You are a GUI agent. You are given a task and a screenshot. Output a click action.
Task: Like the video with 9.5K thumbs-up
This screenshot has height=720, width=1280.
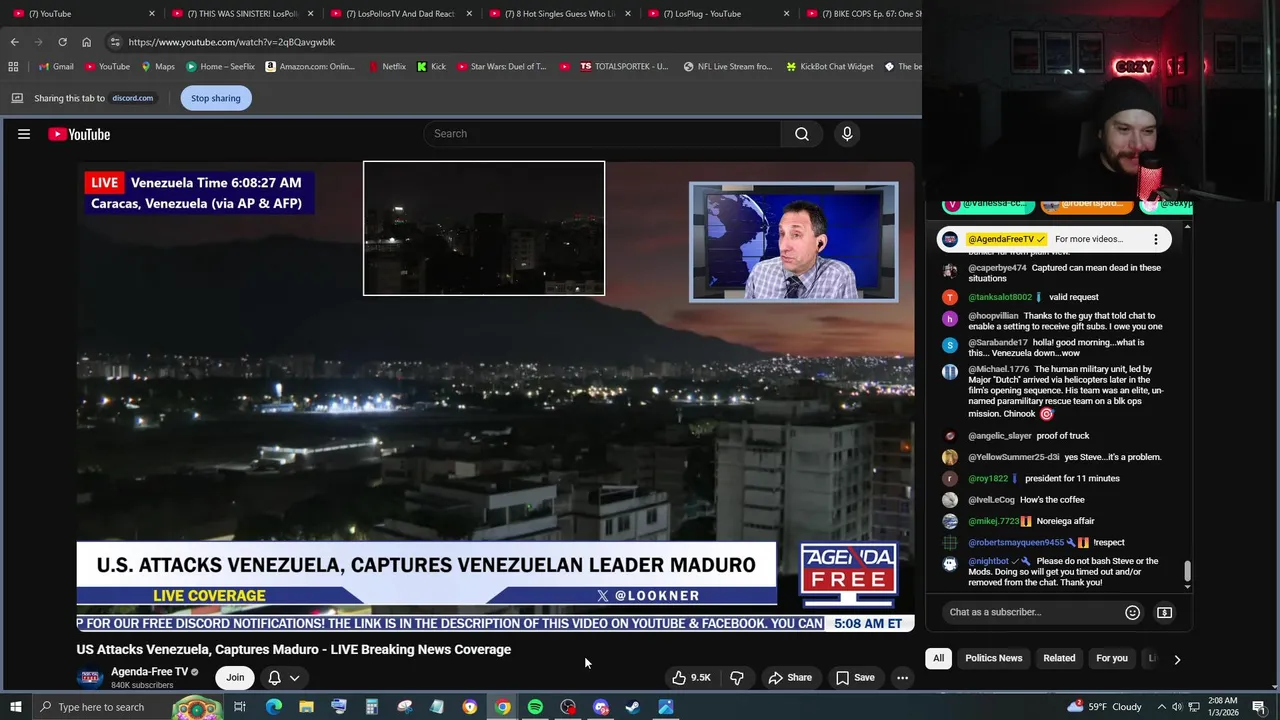pos(691,678)
